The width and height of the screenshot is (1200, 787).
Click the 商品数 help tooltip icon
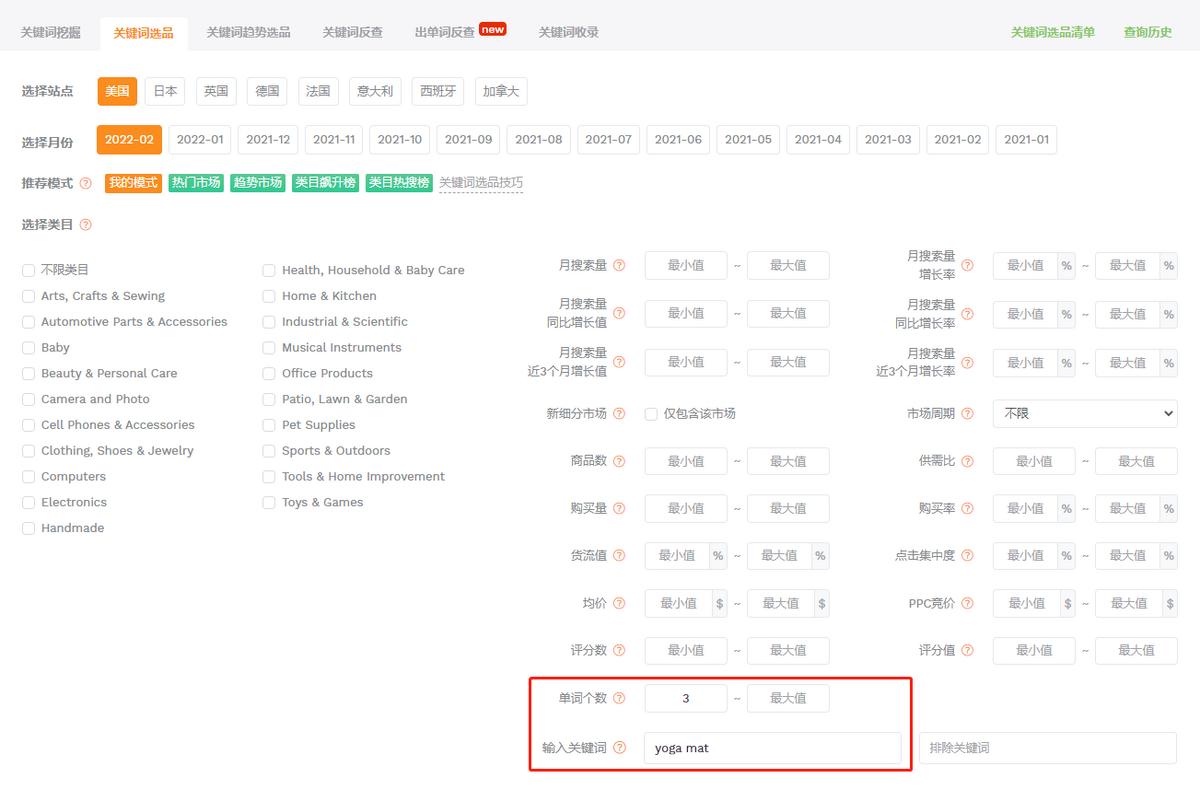(620, 461)
